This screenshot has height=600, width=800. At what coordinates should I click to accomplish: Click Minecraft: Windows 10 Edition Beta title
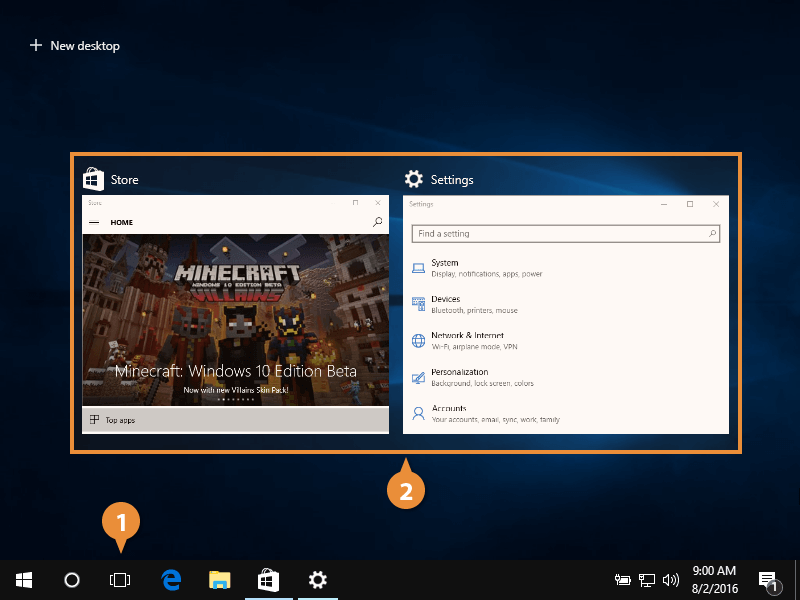pos(236,371)
